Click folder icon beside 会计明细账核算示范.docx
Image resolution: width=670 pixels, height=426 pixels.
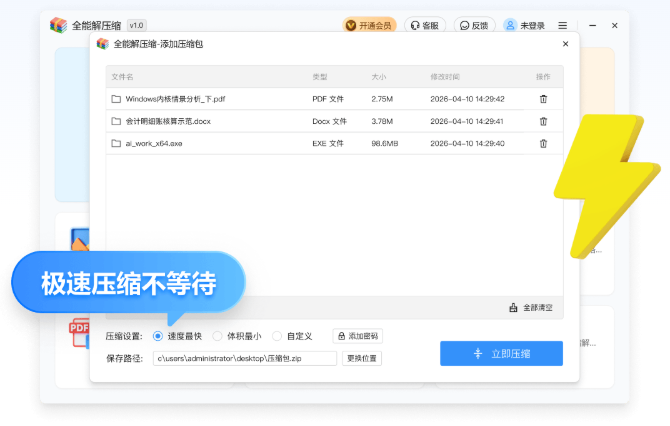(116, 121)
